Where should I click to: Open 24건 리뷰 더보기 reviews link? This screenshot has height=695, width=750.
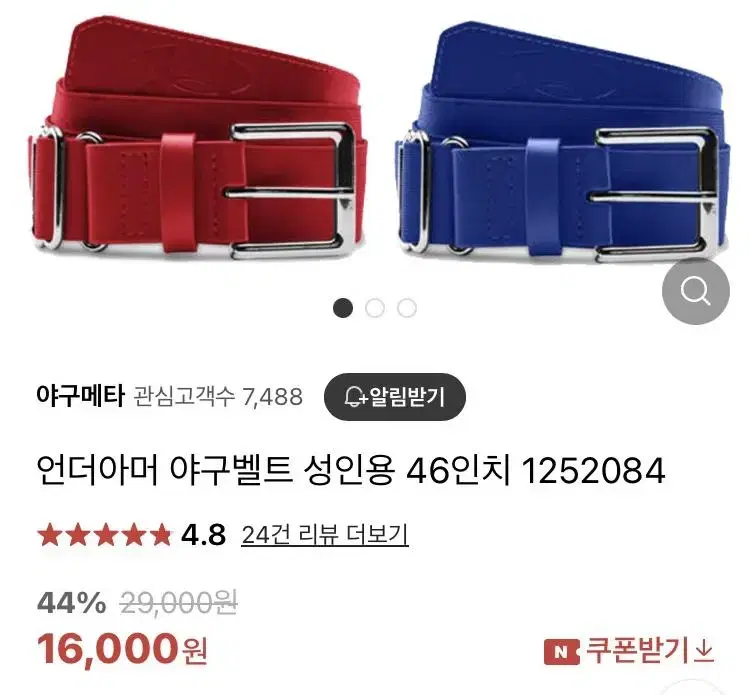(x=325, y=535)
